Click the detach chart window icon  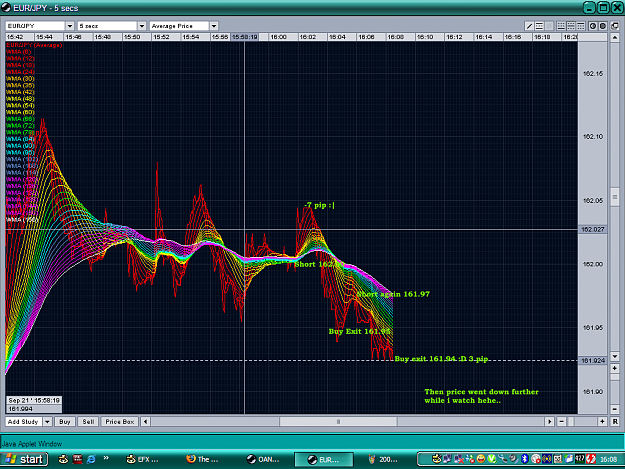click(x=615, y=26)
